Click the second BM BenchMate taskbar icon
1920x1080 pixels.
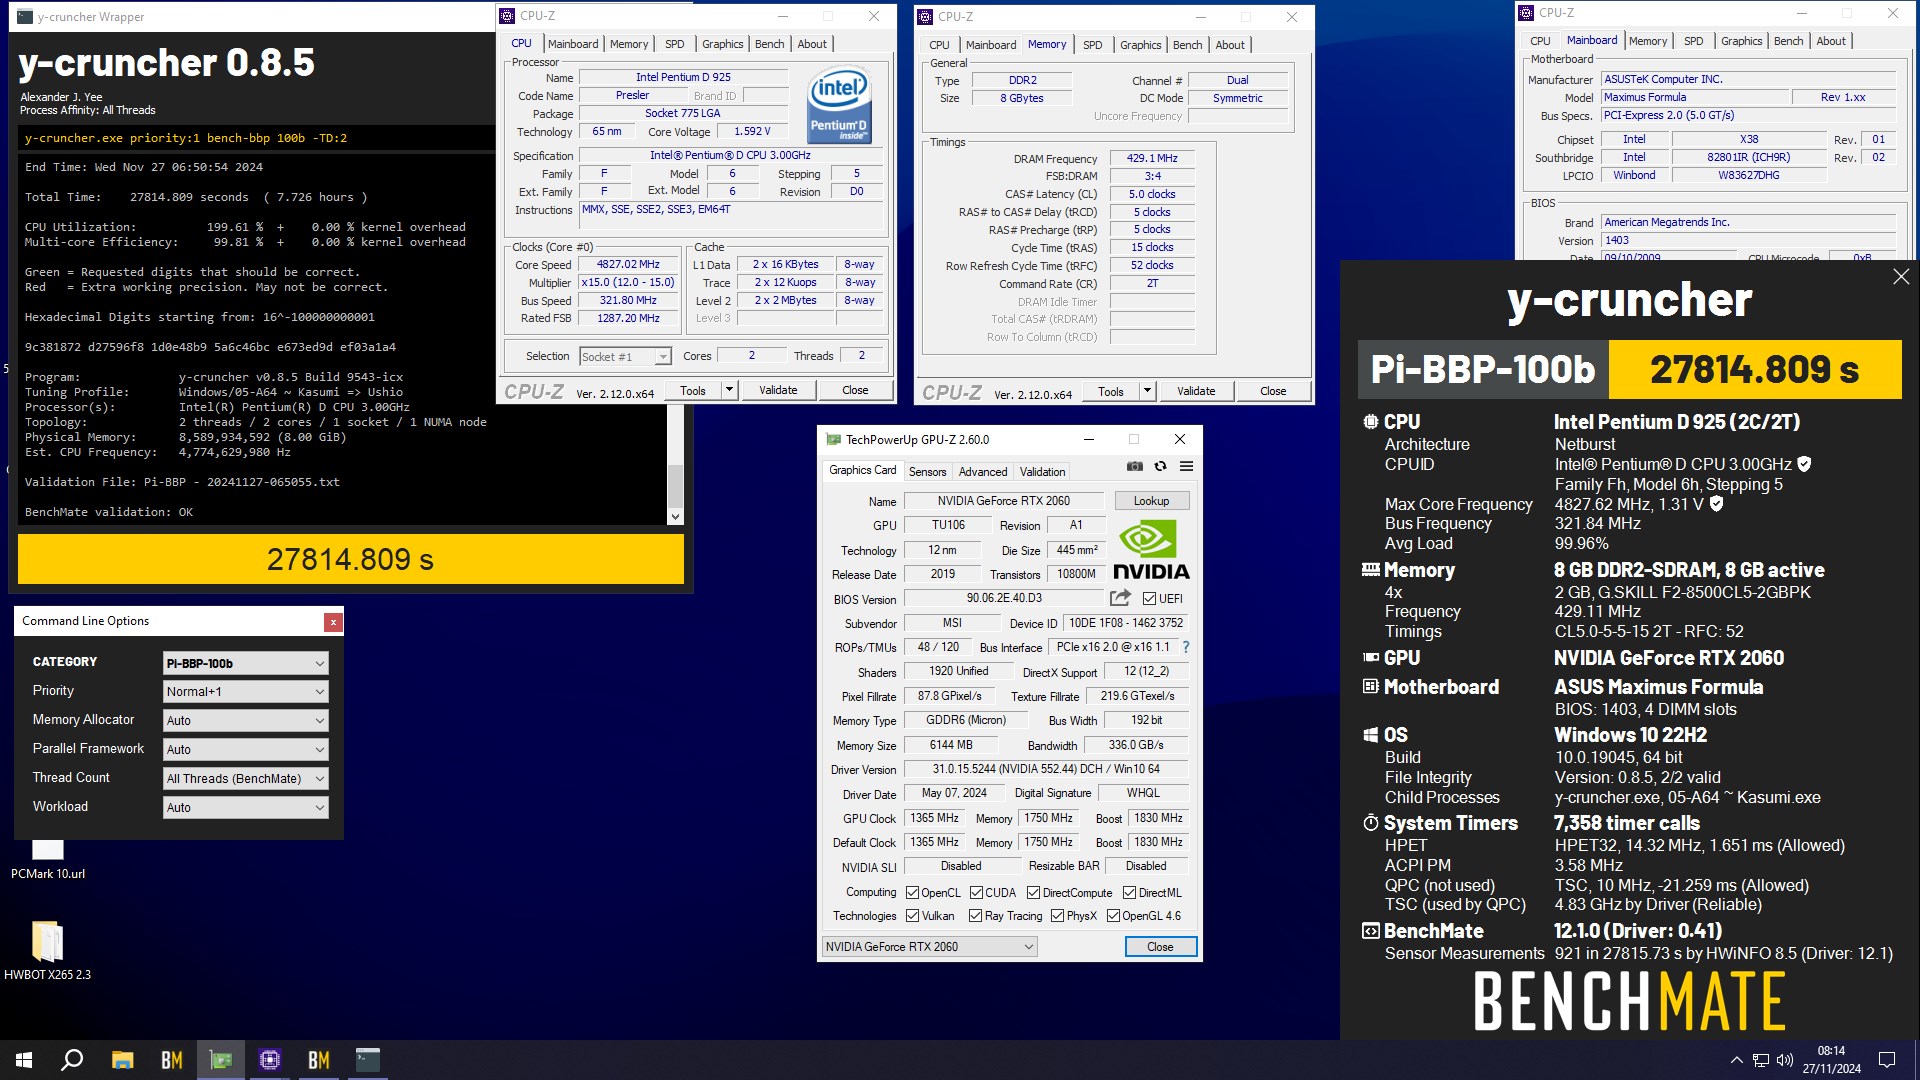pyautogui.click(x=319, y=1060)
